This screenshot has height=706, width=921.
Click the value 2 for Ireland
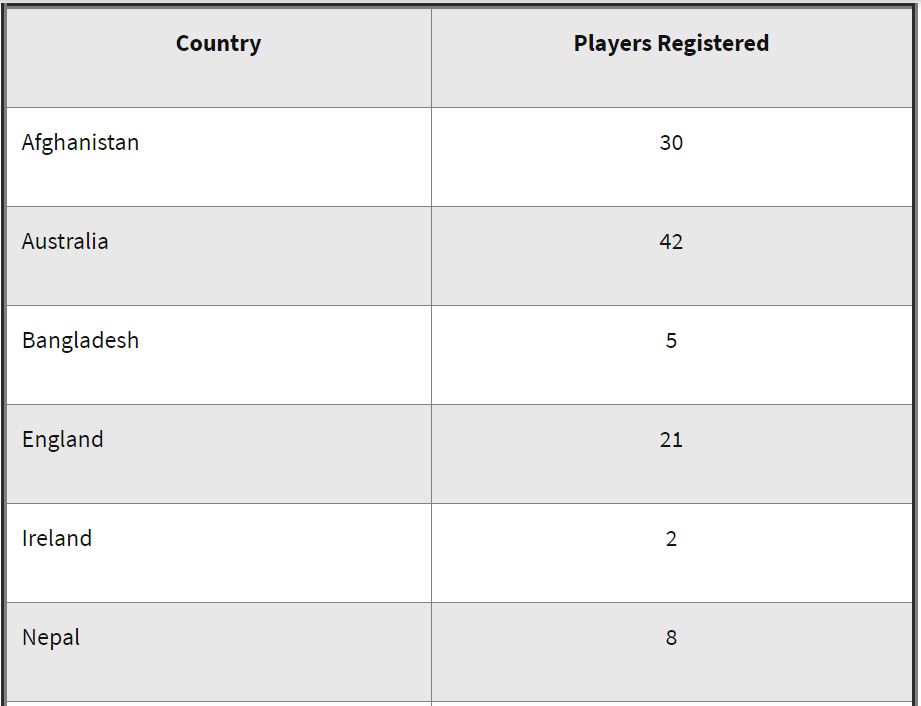(x=671, y=539)
